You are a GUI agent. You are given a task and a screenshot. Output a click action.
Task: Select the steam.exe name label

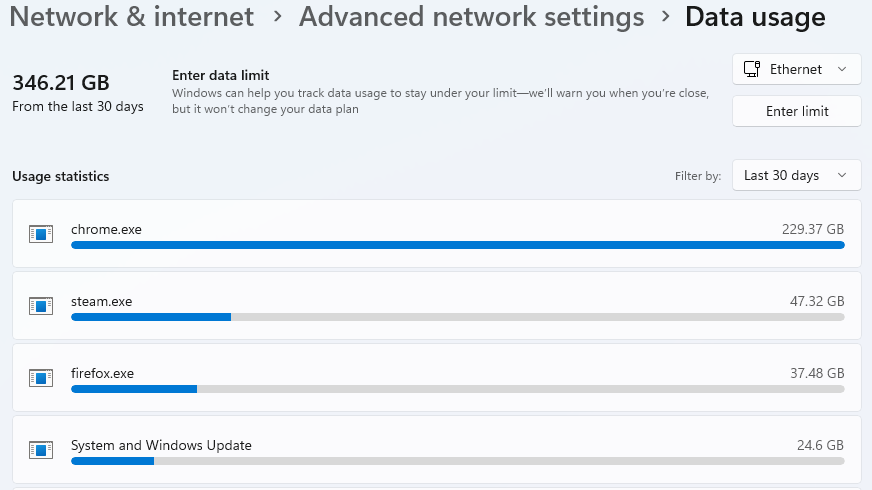(x=101, y=301)
